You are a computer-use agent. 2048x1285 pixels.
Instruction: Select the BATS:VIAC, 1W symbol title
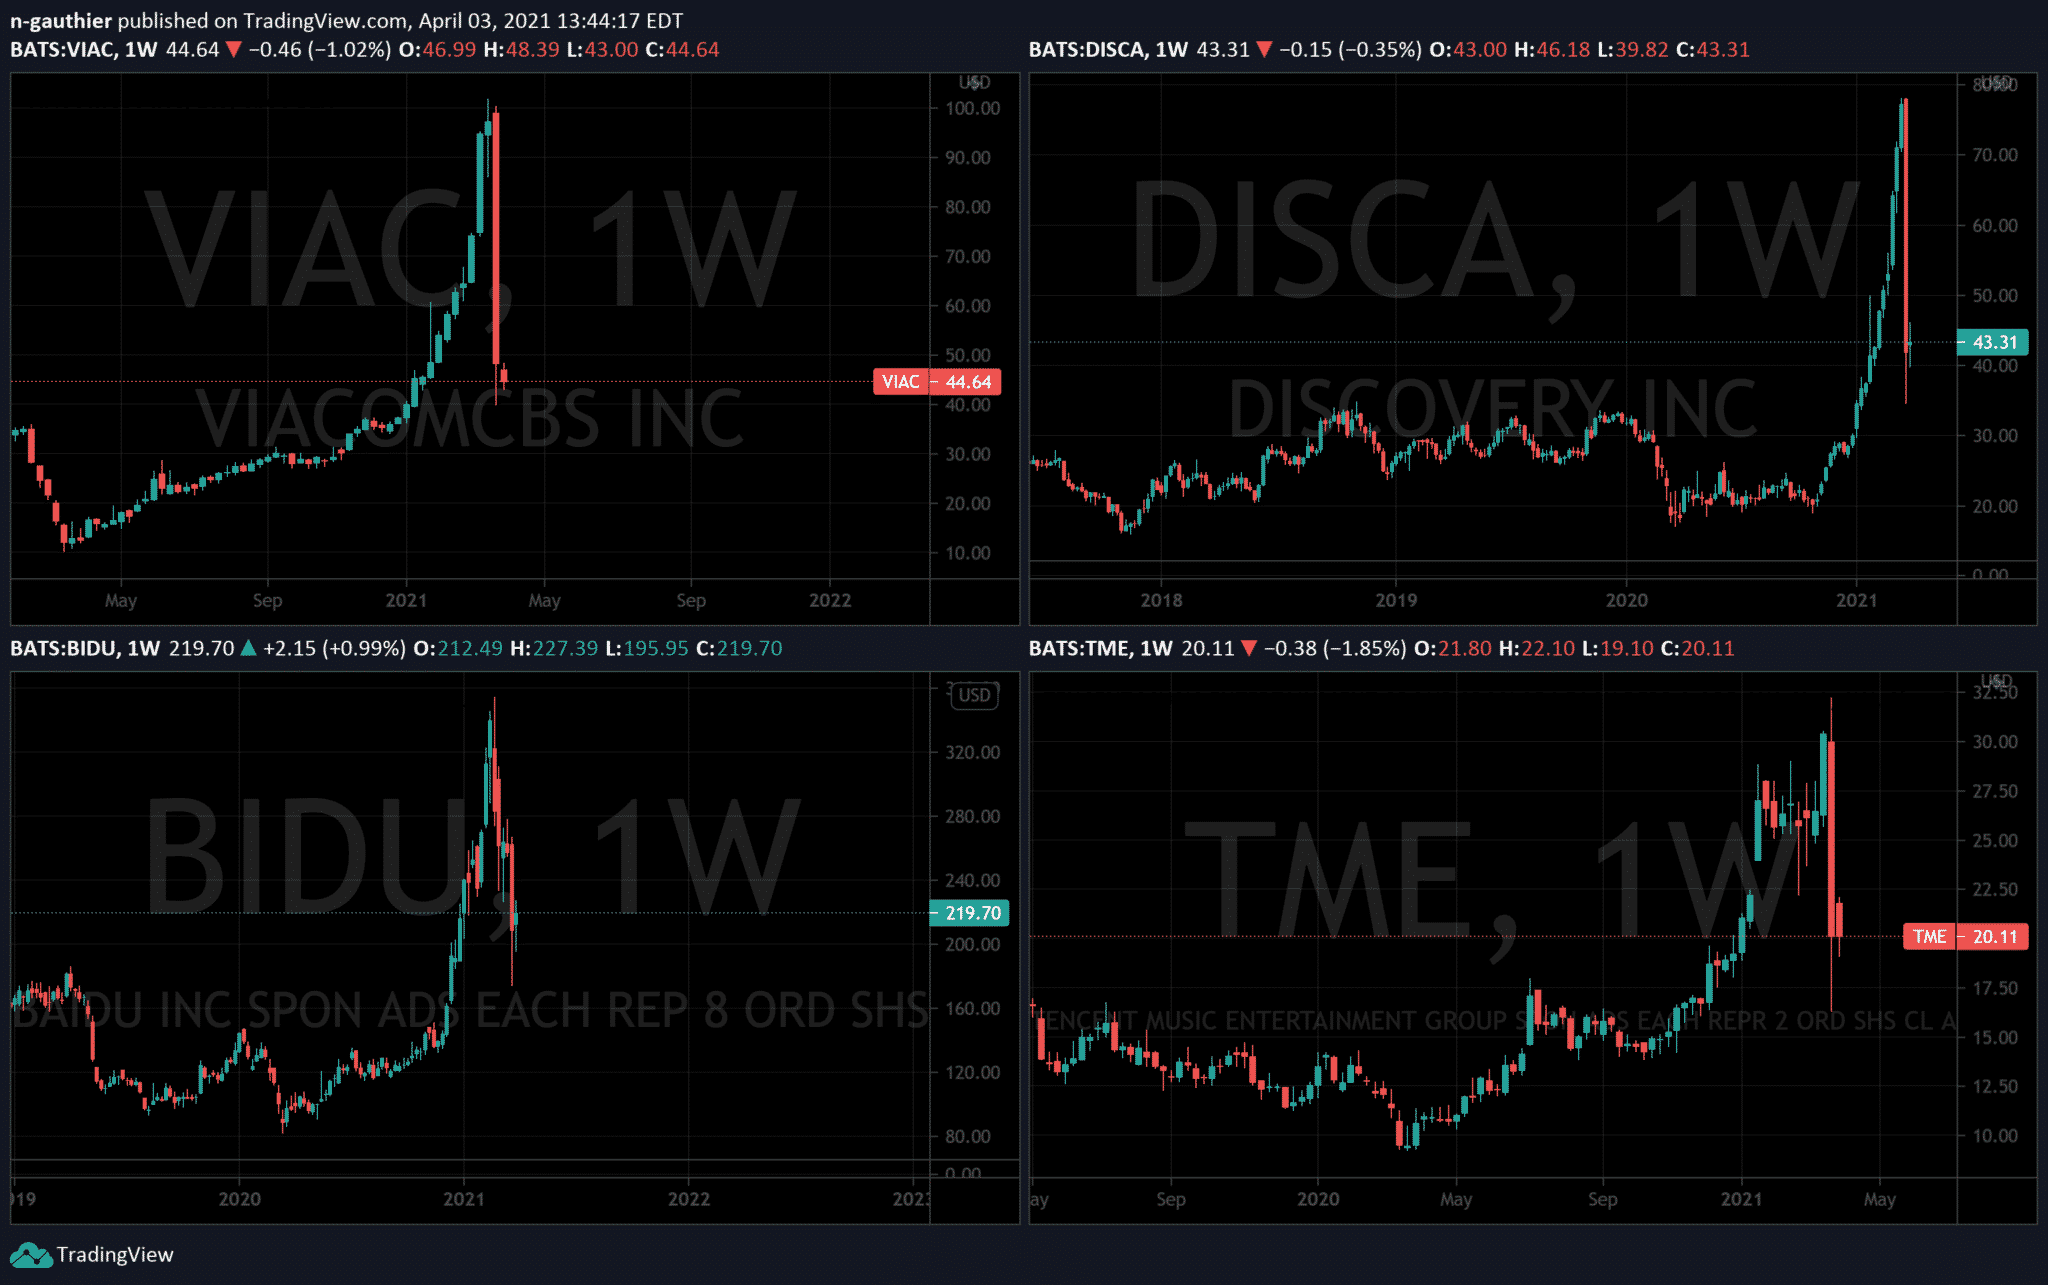[84, 50]
